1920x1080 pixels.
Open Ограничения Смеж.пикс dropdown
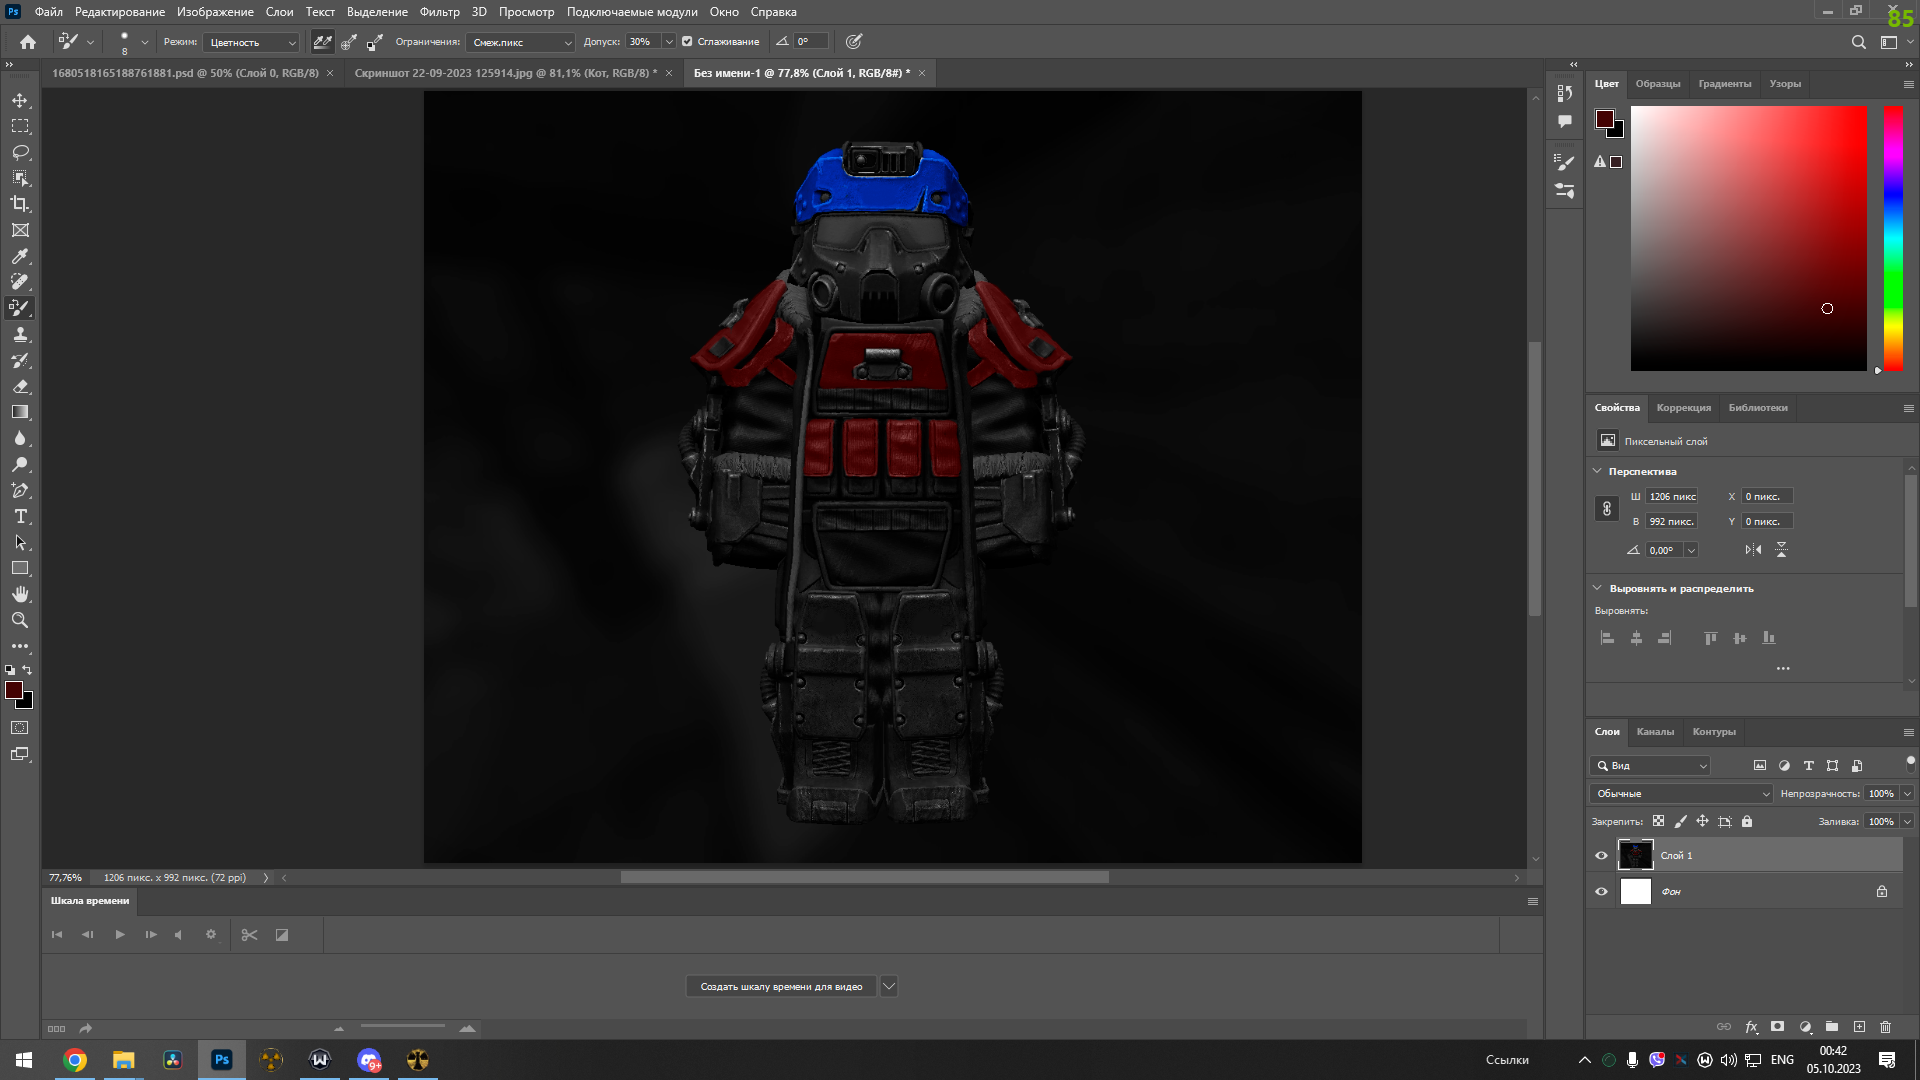(520, 42)
